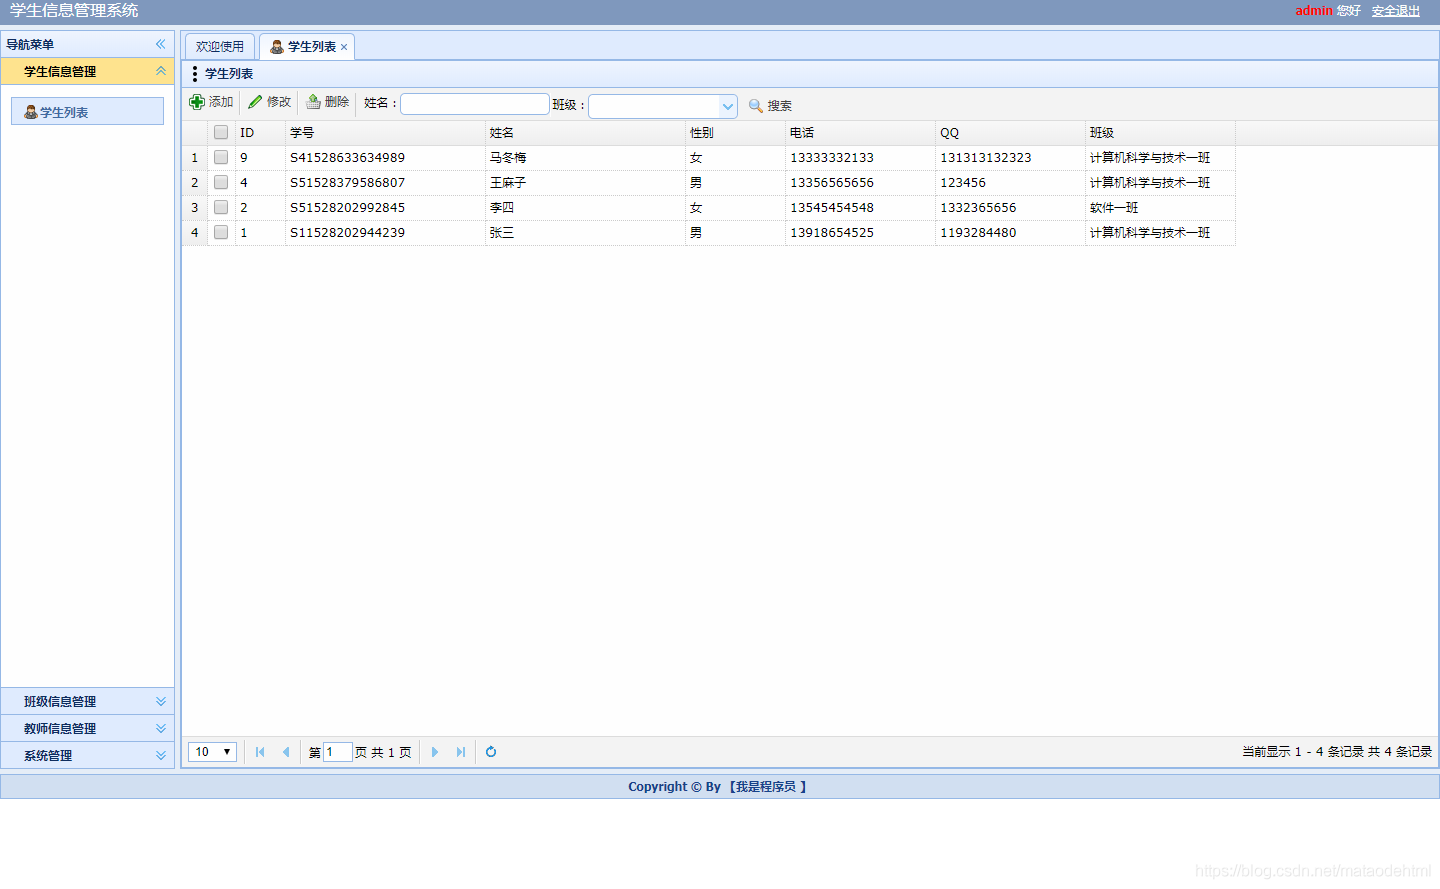
Task: Click student number S51528379586807
Action: (x=347, y=182)
